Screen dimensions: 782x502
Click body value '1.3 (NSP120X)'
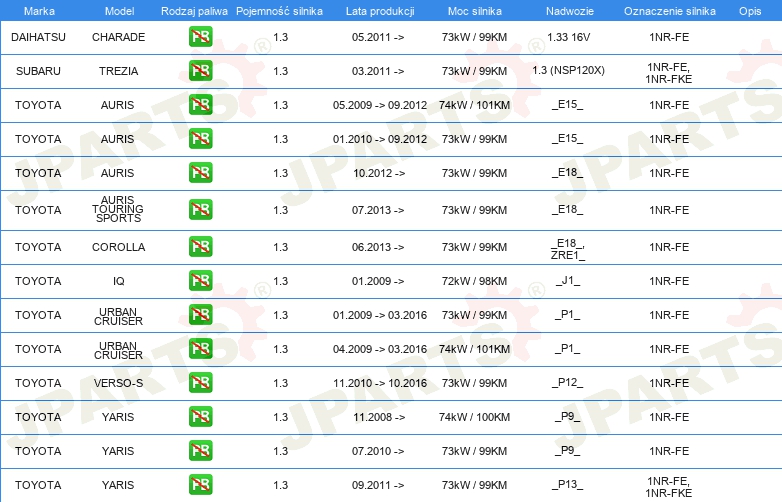(x=569, y=70)
